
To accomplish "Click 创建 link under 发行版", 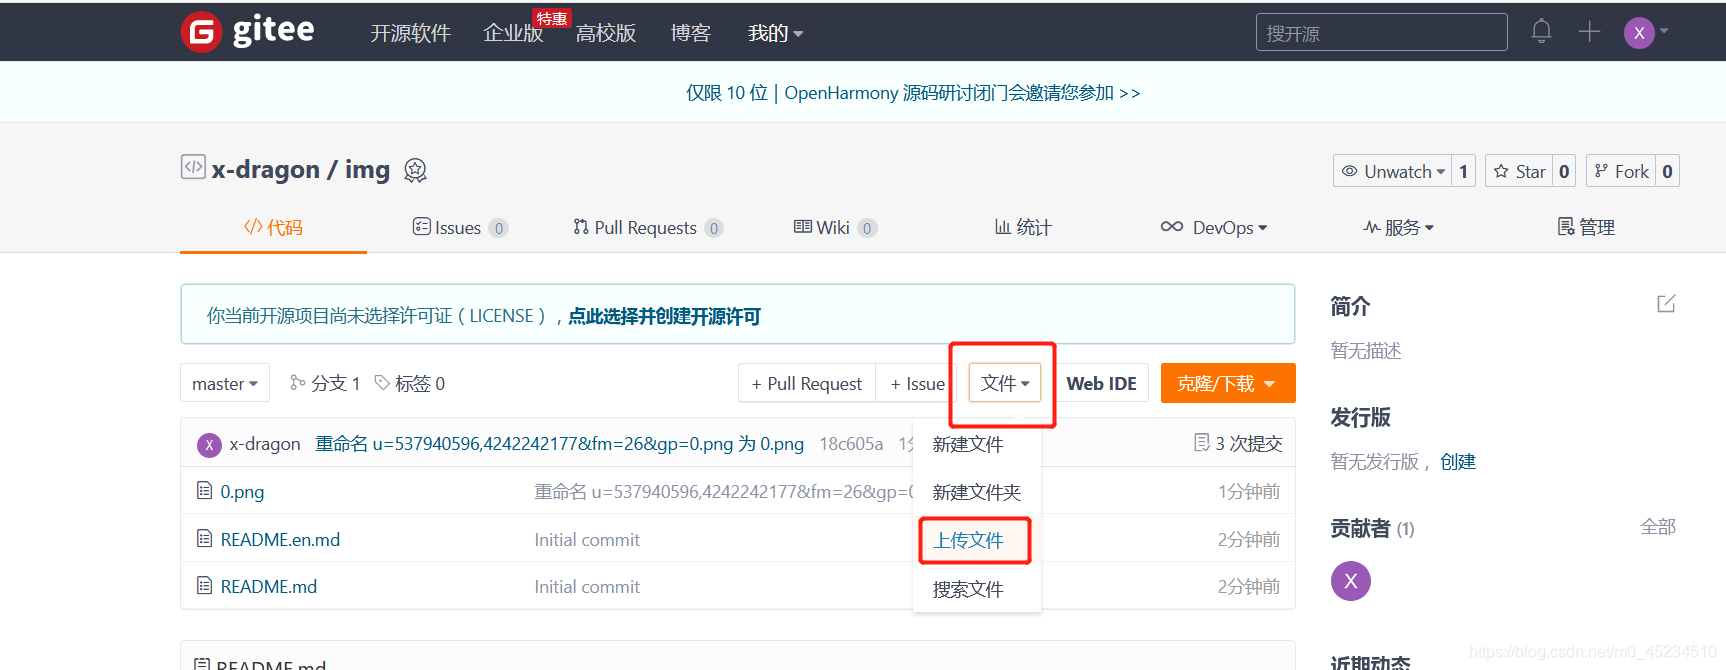I will click(1458, 461).
